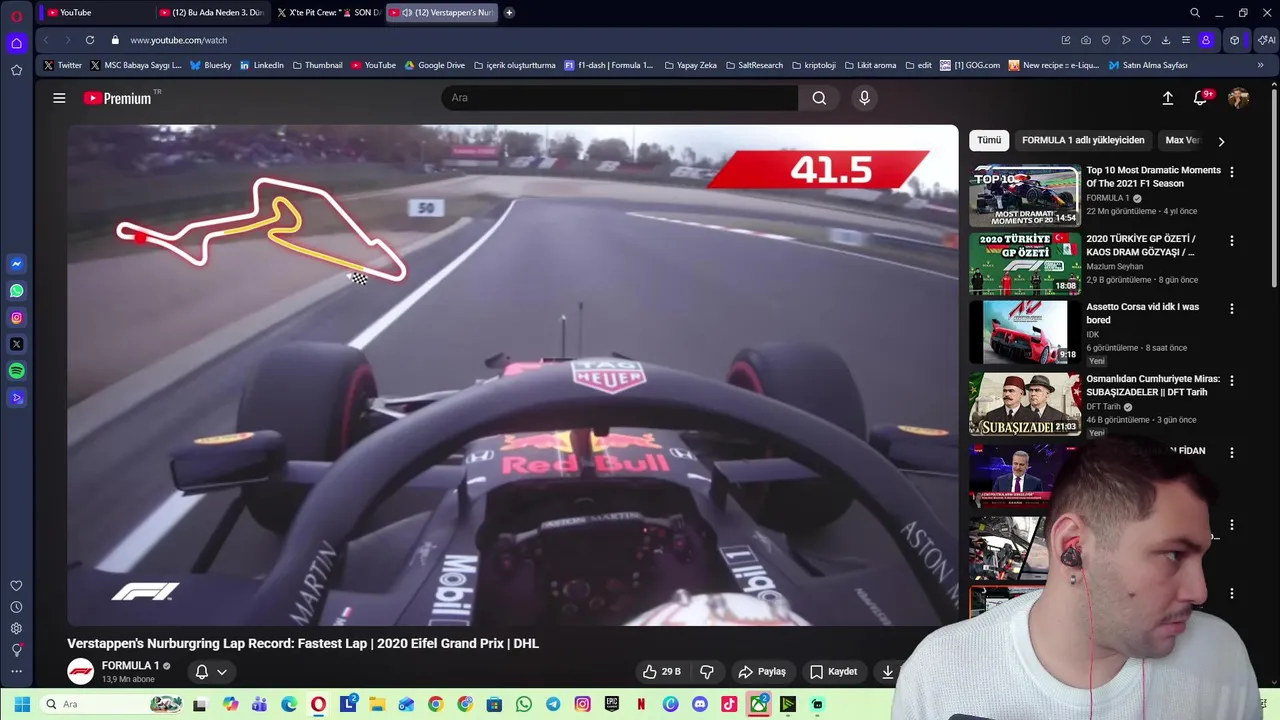The image size is (1280, 720).
Task: Take a snapshot with the camera icon in address bar
Action: pos(1086,40)
